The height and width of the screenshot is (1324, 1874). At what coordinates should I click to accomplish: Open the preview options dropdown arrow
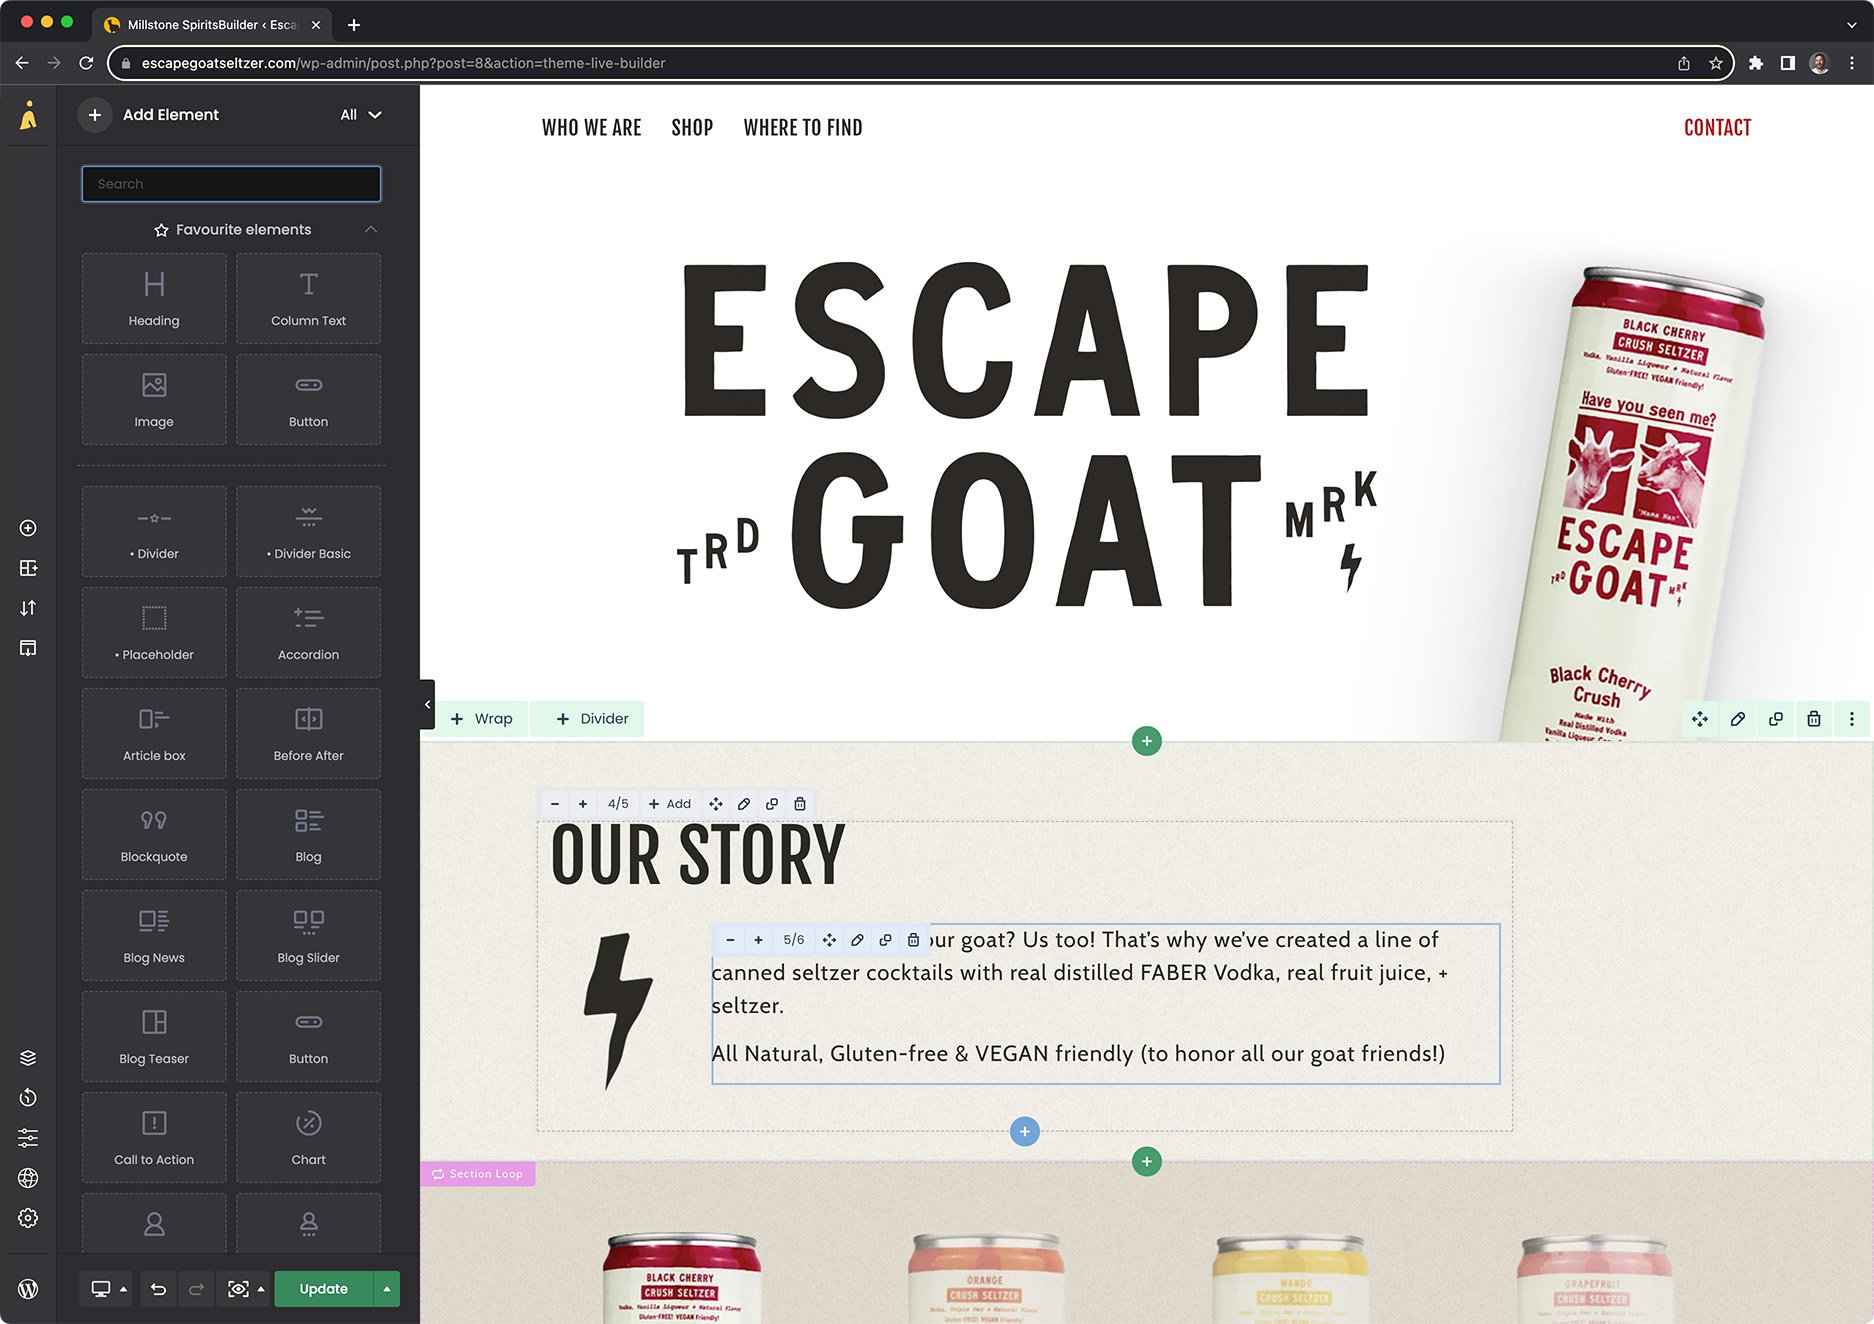(x=261, y=1289)
